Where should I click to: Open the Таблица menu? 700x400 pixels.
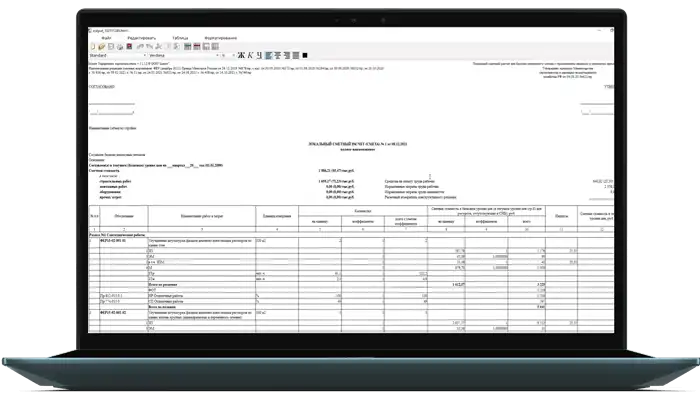pyautogui.click(x=179, y=38)
